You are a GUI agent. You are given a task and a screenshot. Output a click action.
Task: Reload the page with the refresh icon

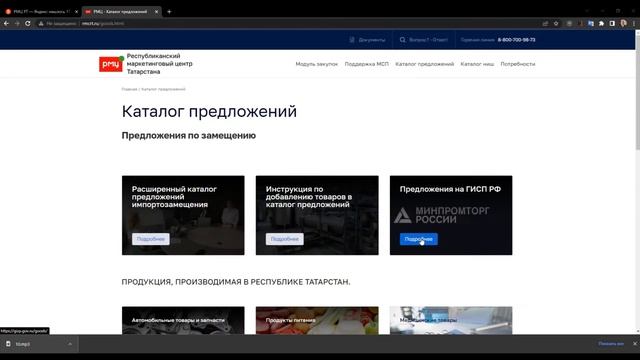28,24
